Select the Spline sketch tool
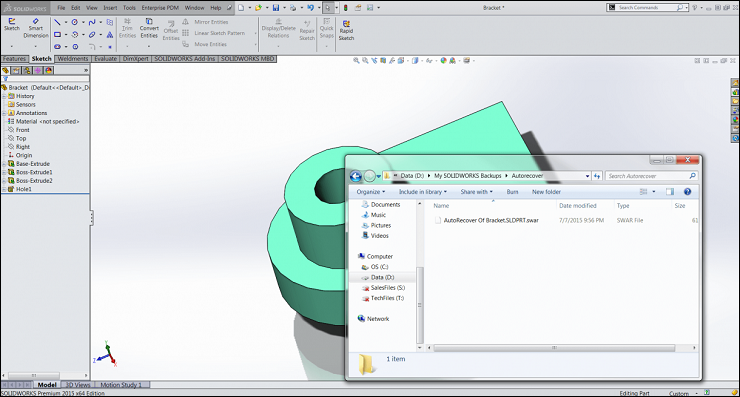The width and height of the screenshot is (740, 397). click(x=92, y=22)
